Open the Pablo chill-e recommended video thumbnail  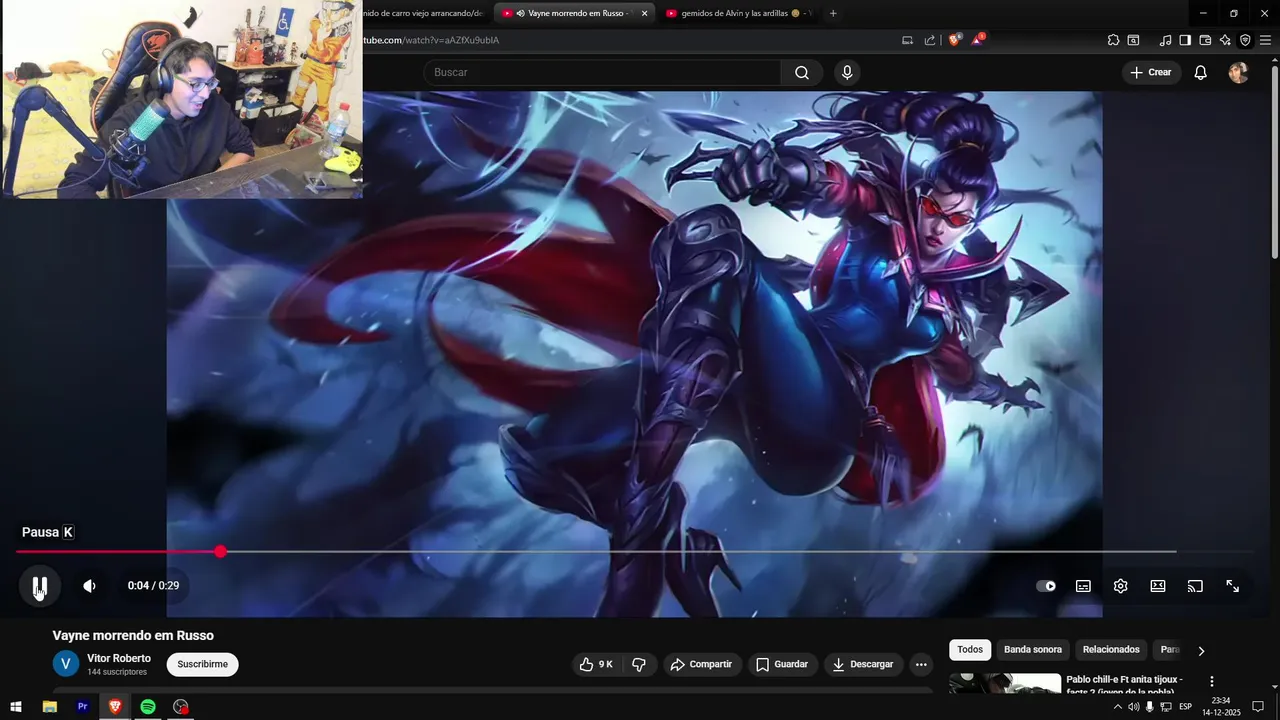click(1005, 683)
